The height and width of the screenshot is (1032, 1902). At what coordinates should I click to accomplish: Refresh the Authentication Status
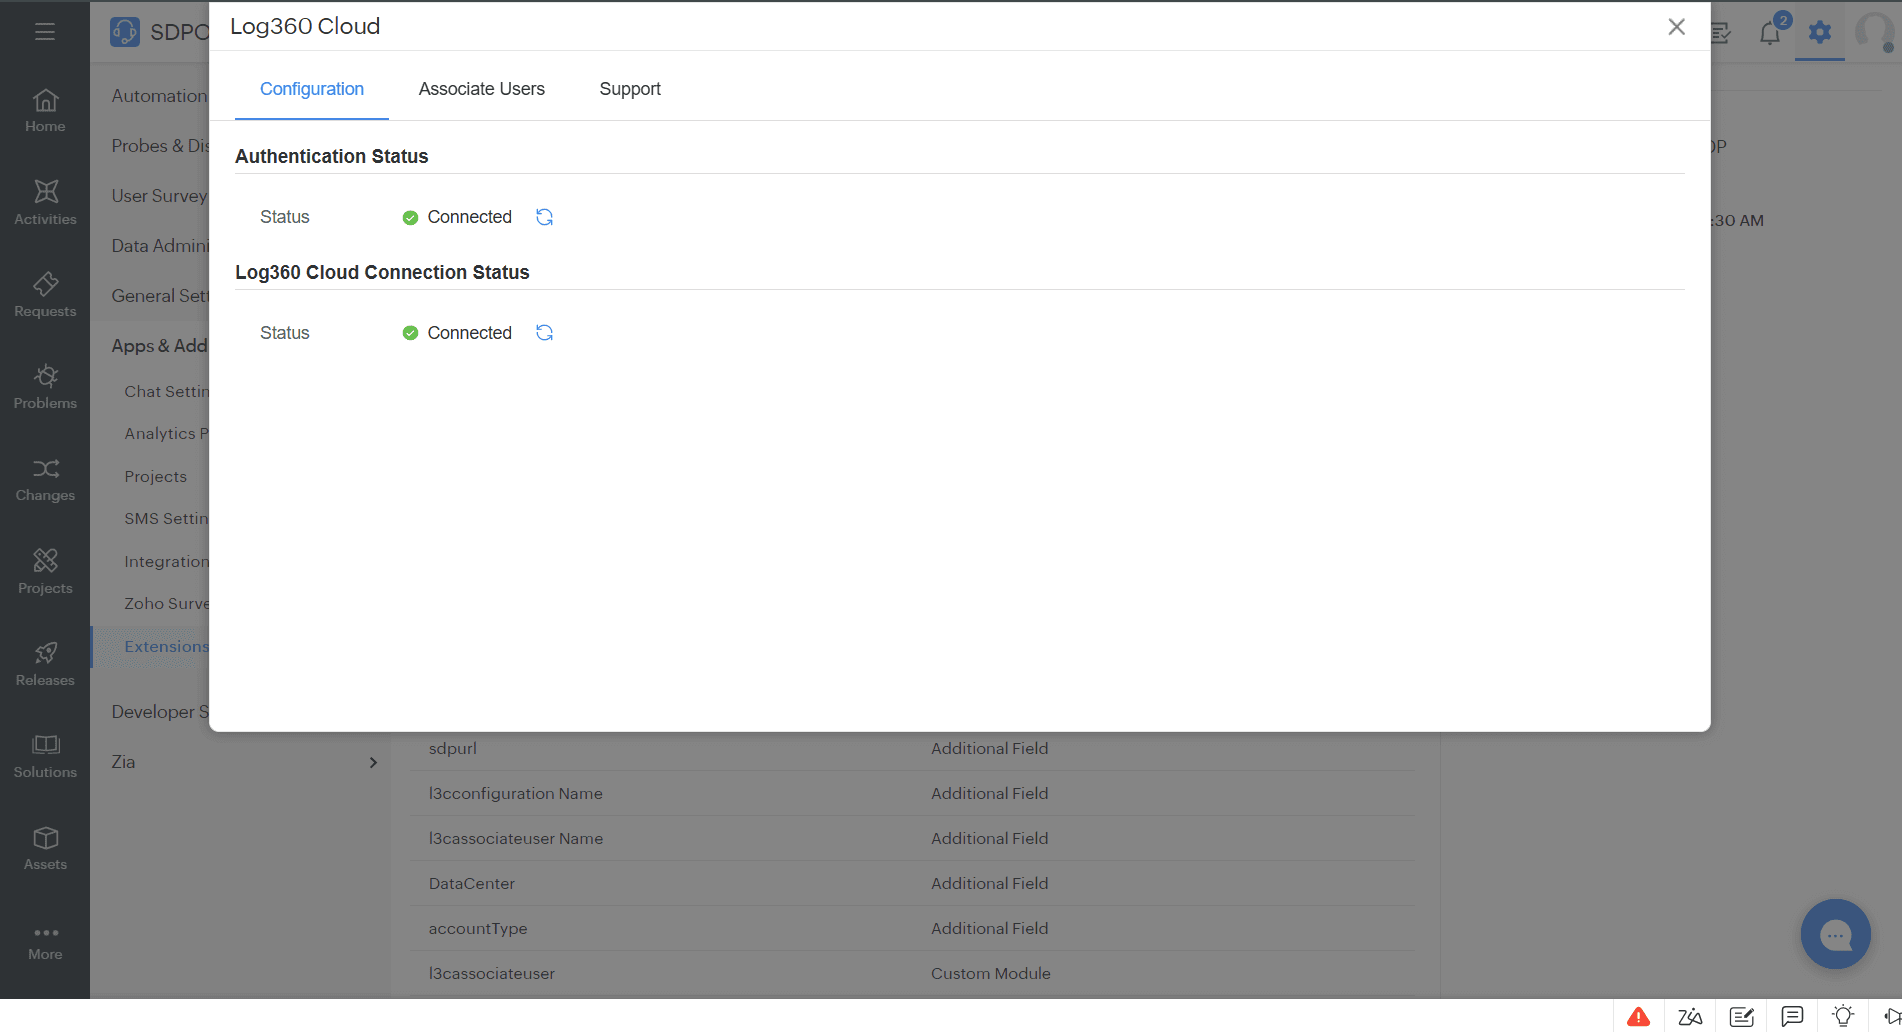coord(544,217)
